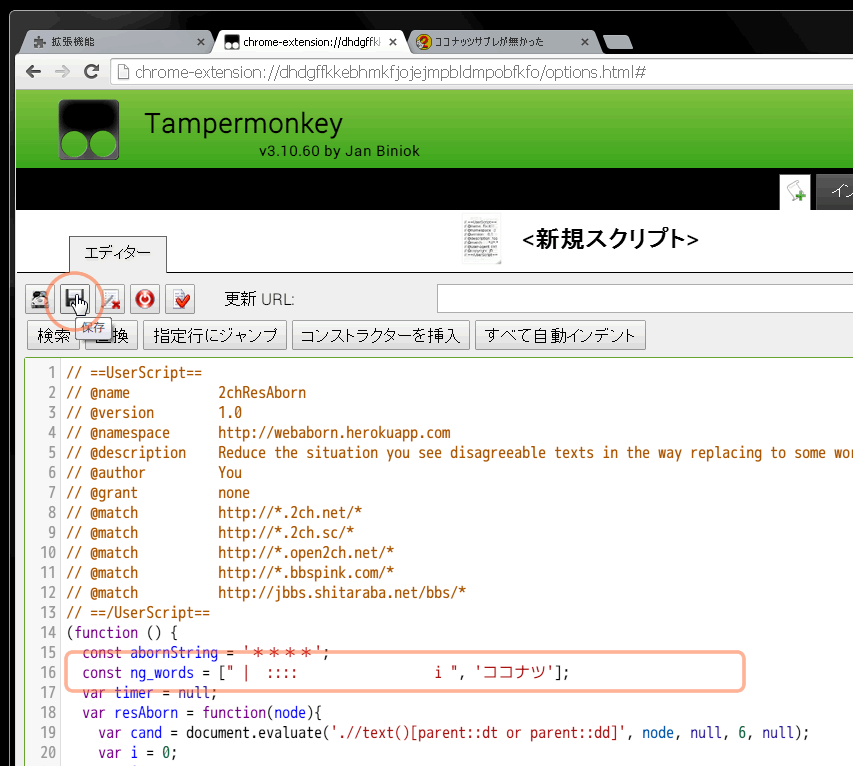Click the 更新 URL input field
This screenshot has height=766, width=853.
pyautogui.click(x=645, y=299)
